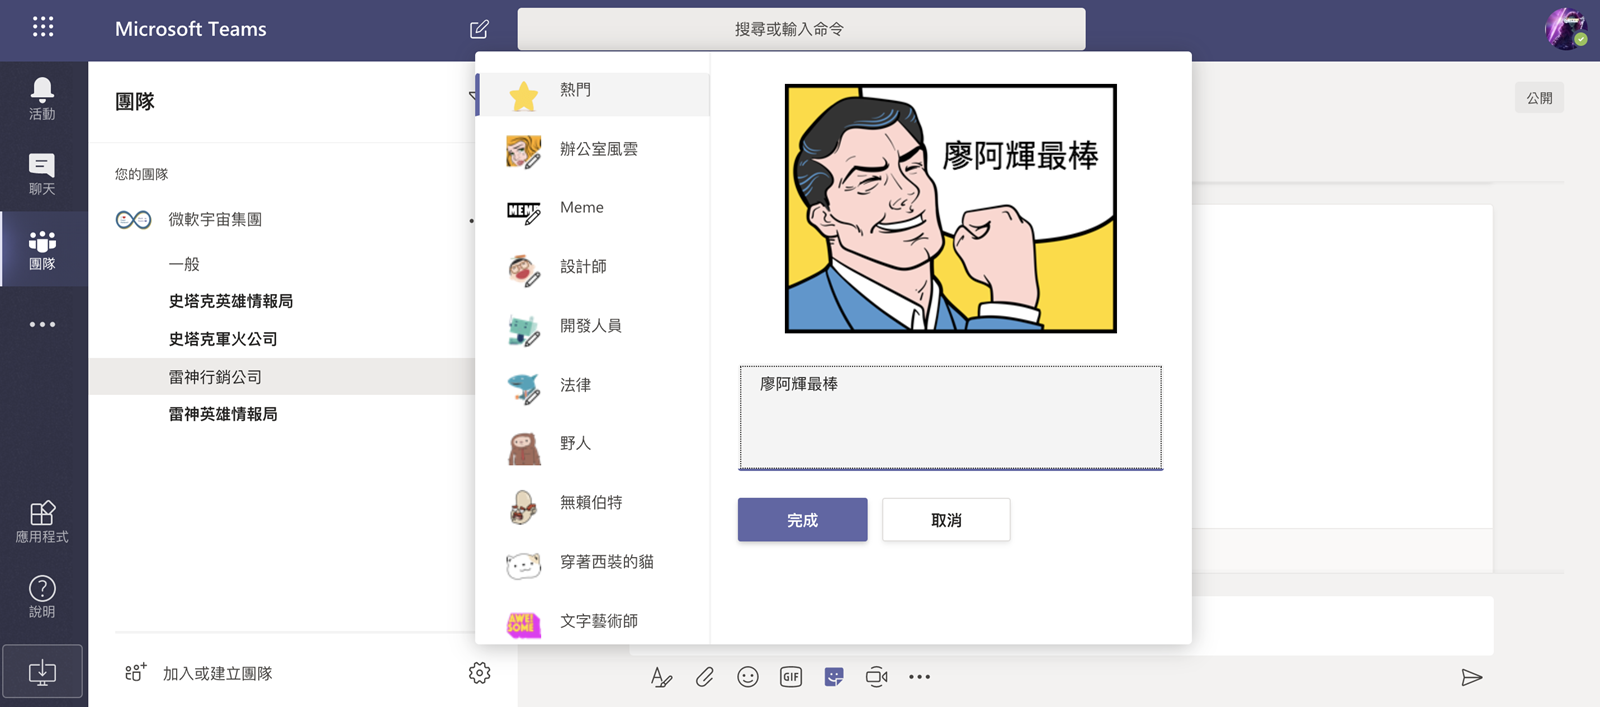The height and width of the screenshot is (707, 1600).
Task: Select the 辦公室風雲 sticker category
Action: point(598,150)
